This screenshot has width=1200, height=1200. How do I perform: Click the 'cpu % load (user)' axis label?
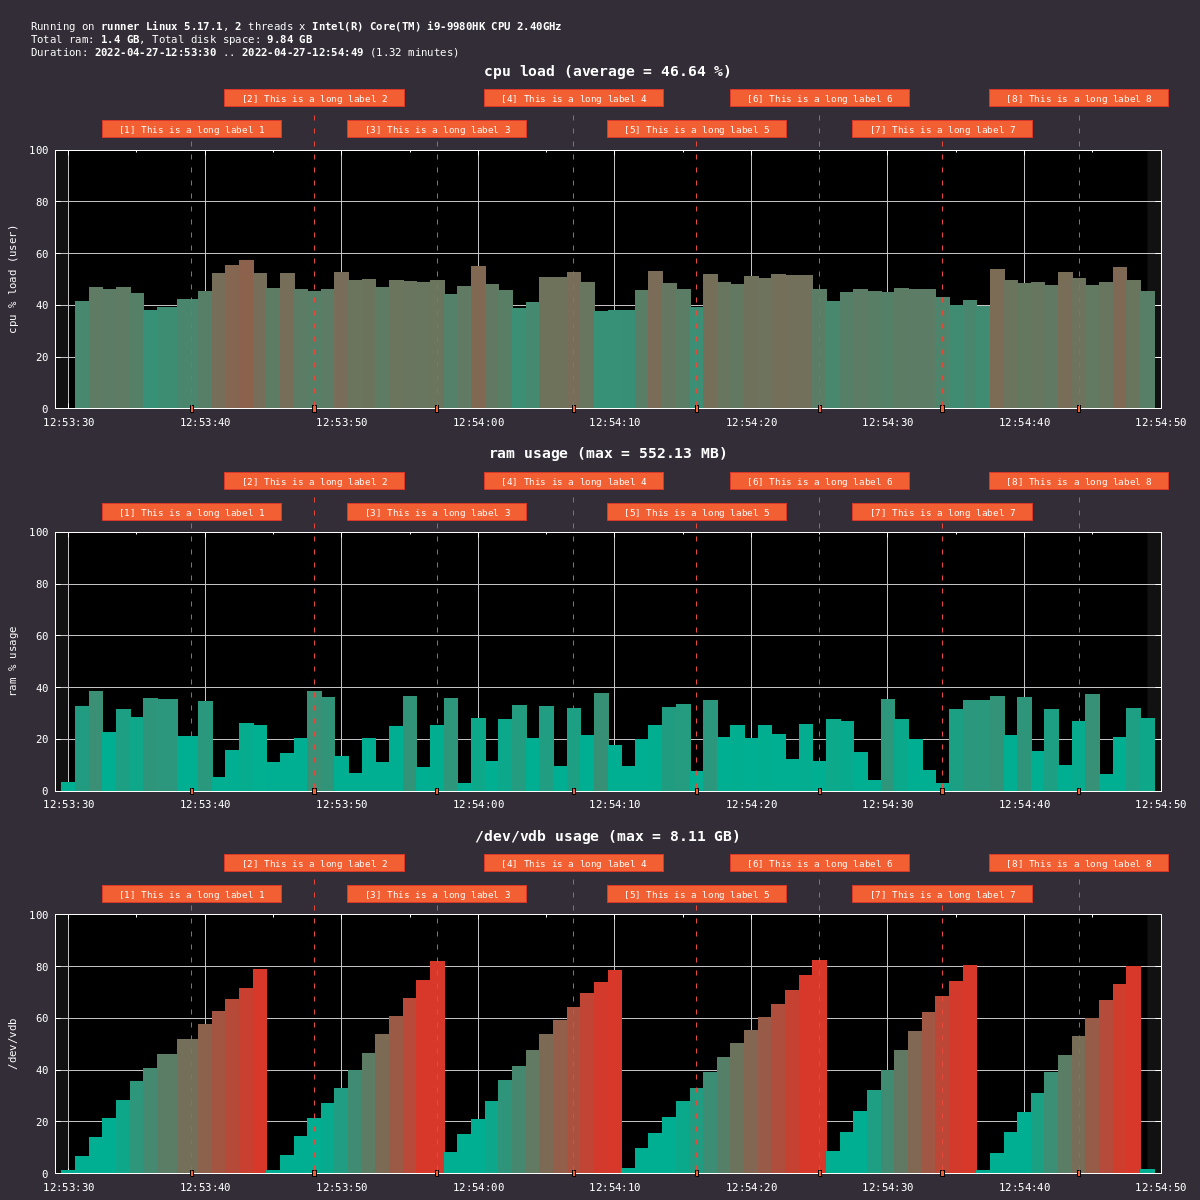click(13, 279)
